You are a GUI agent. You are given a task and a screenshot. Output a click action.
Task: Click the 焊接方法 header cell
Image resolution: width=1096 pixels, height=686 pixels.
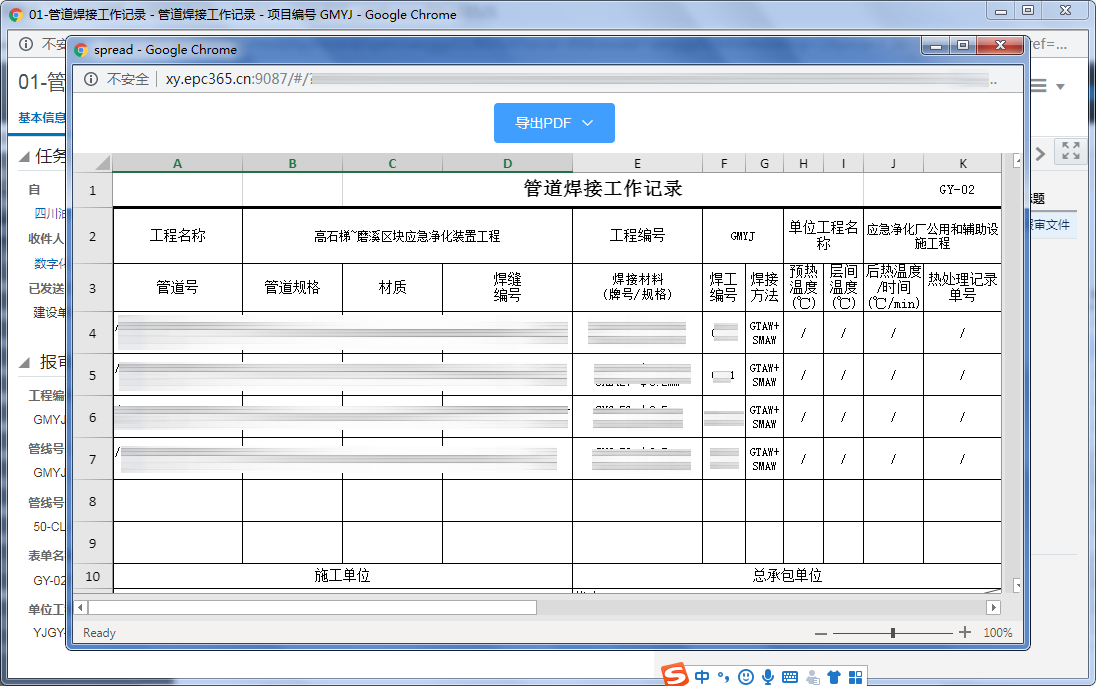pos(765,288)
